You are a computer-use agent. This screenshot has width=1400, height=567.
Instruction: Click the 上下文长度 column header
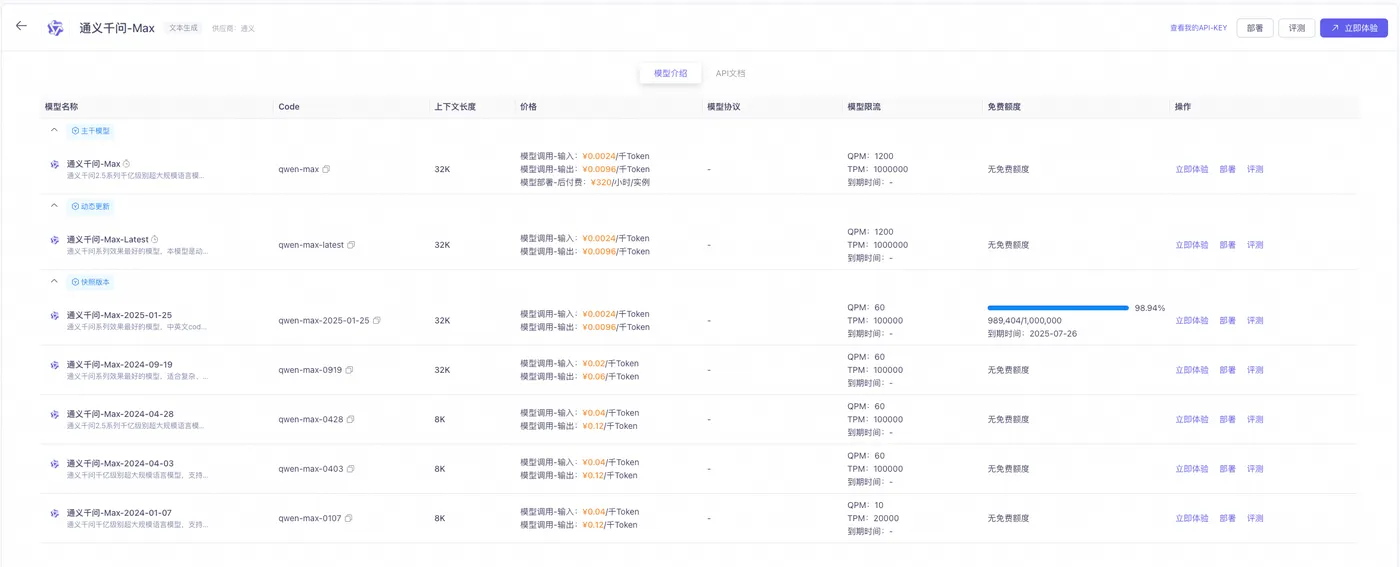click(455, 106)
